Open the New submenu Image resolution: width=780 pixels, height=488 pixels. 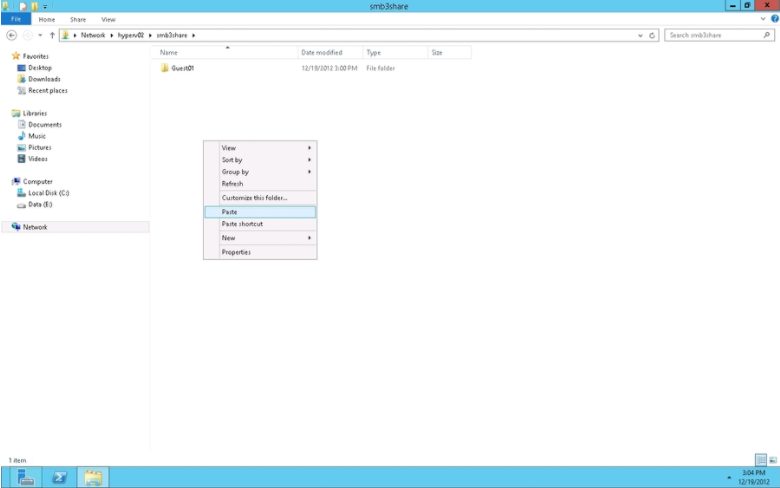click(x=260, y=238)
